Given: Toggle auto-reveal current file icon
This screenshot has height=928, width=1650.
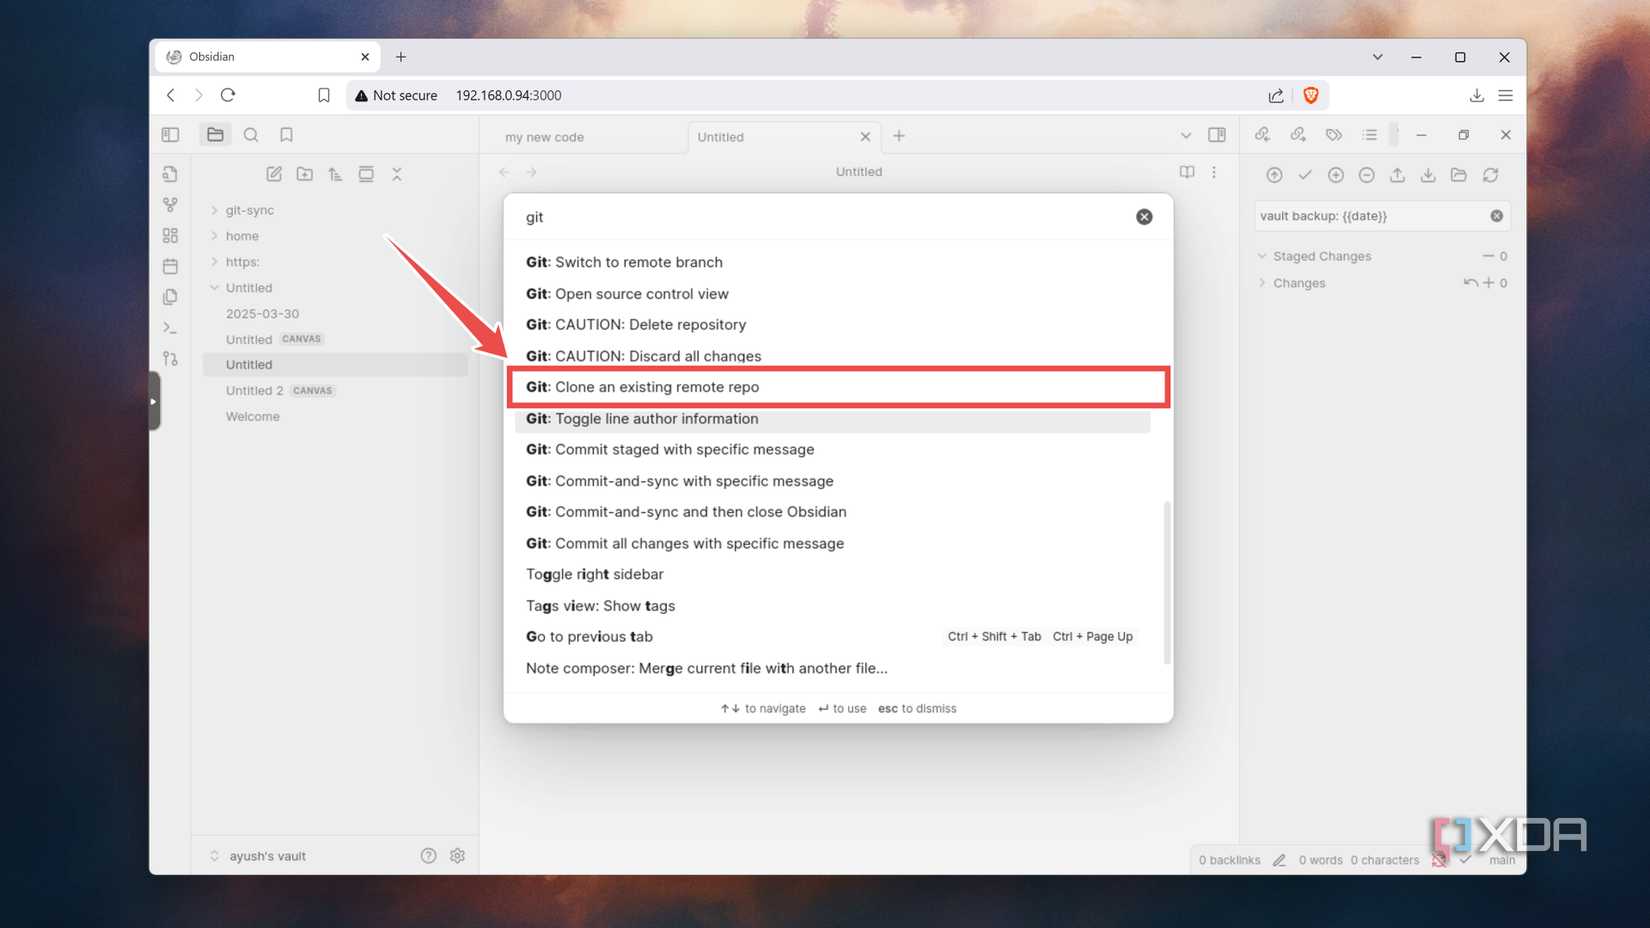Looking at the screenshot, I should click(x=366, y=174).
